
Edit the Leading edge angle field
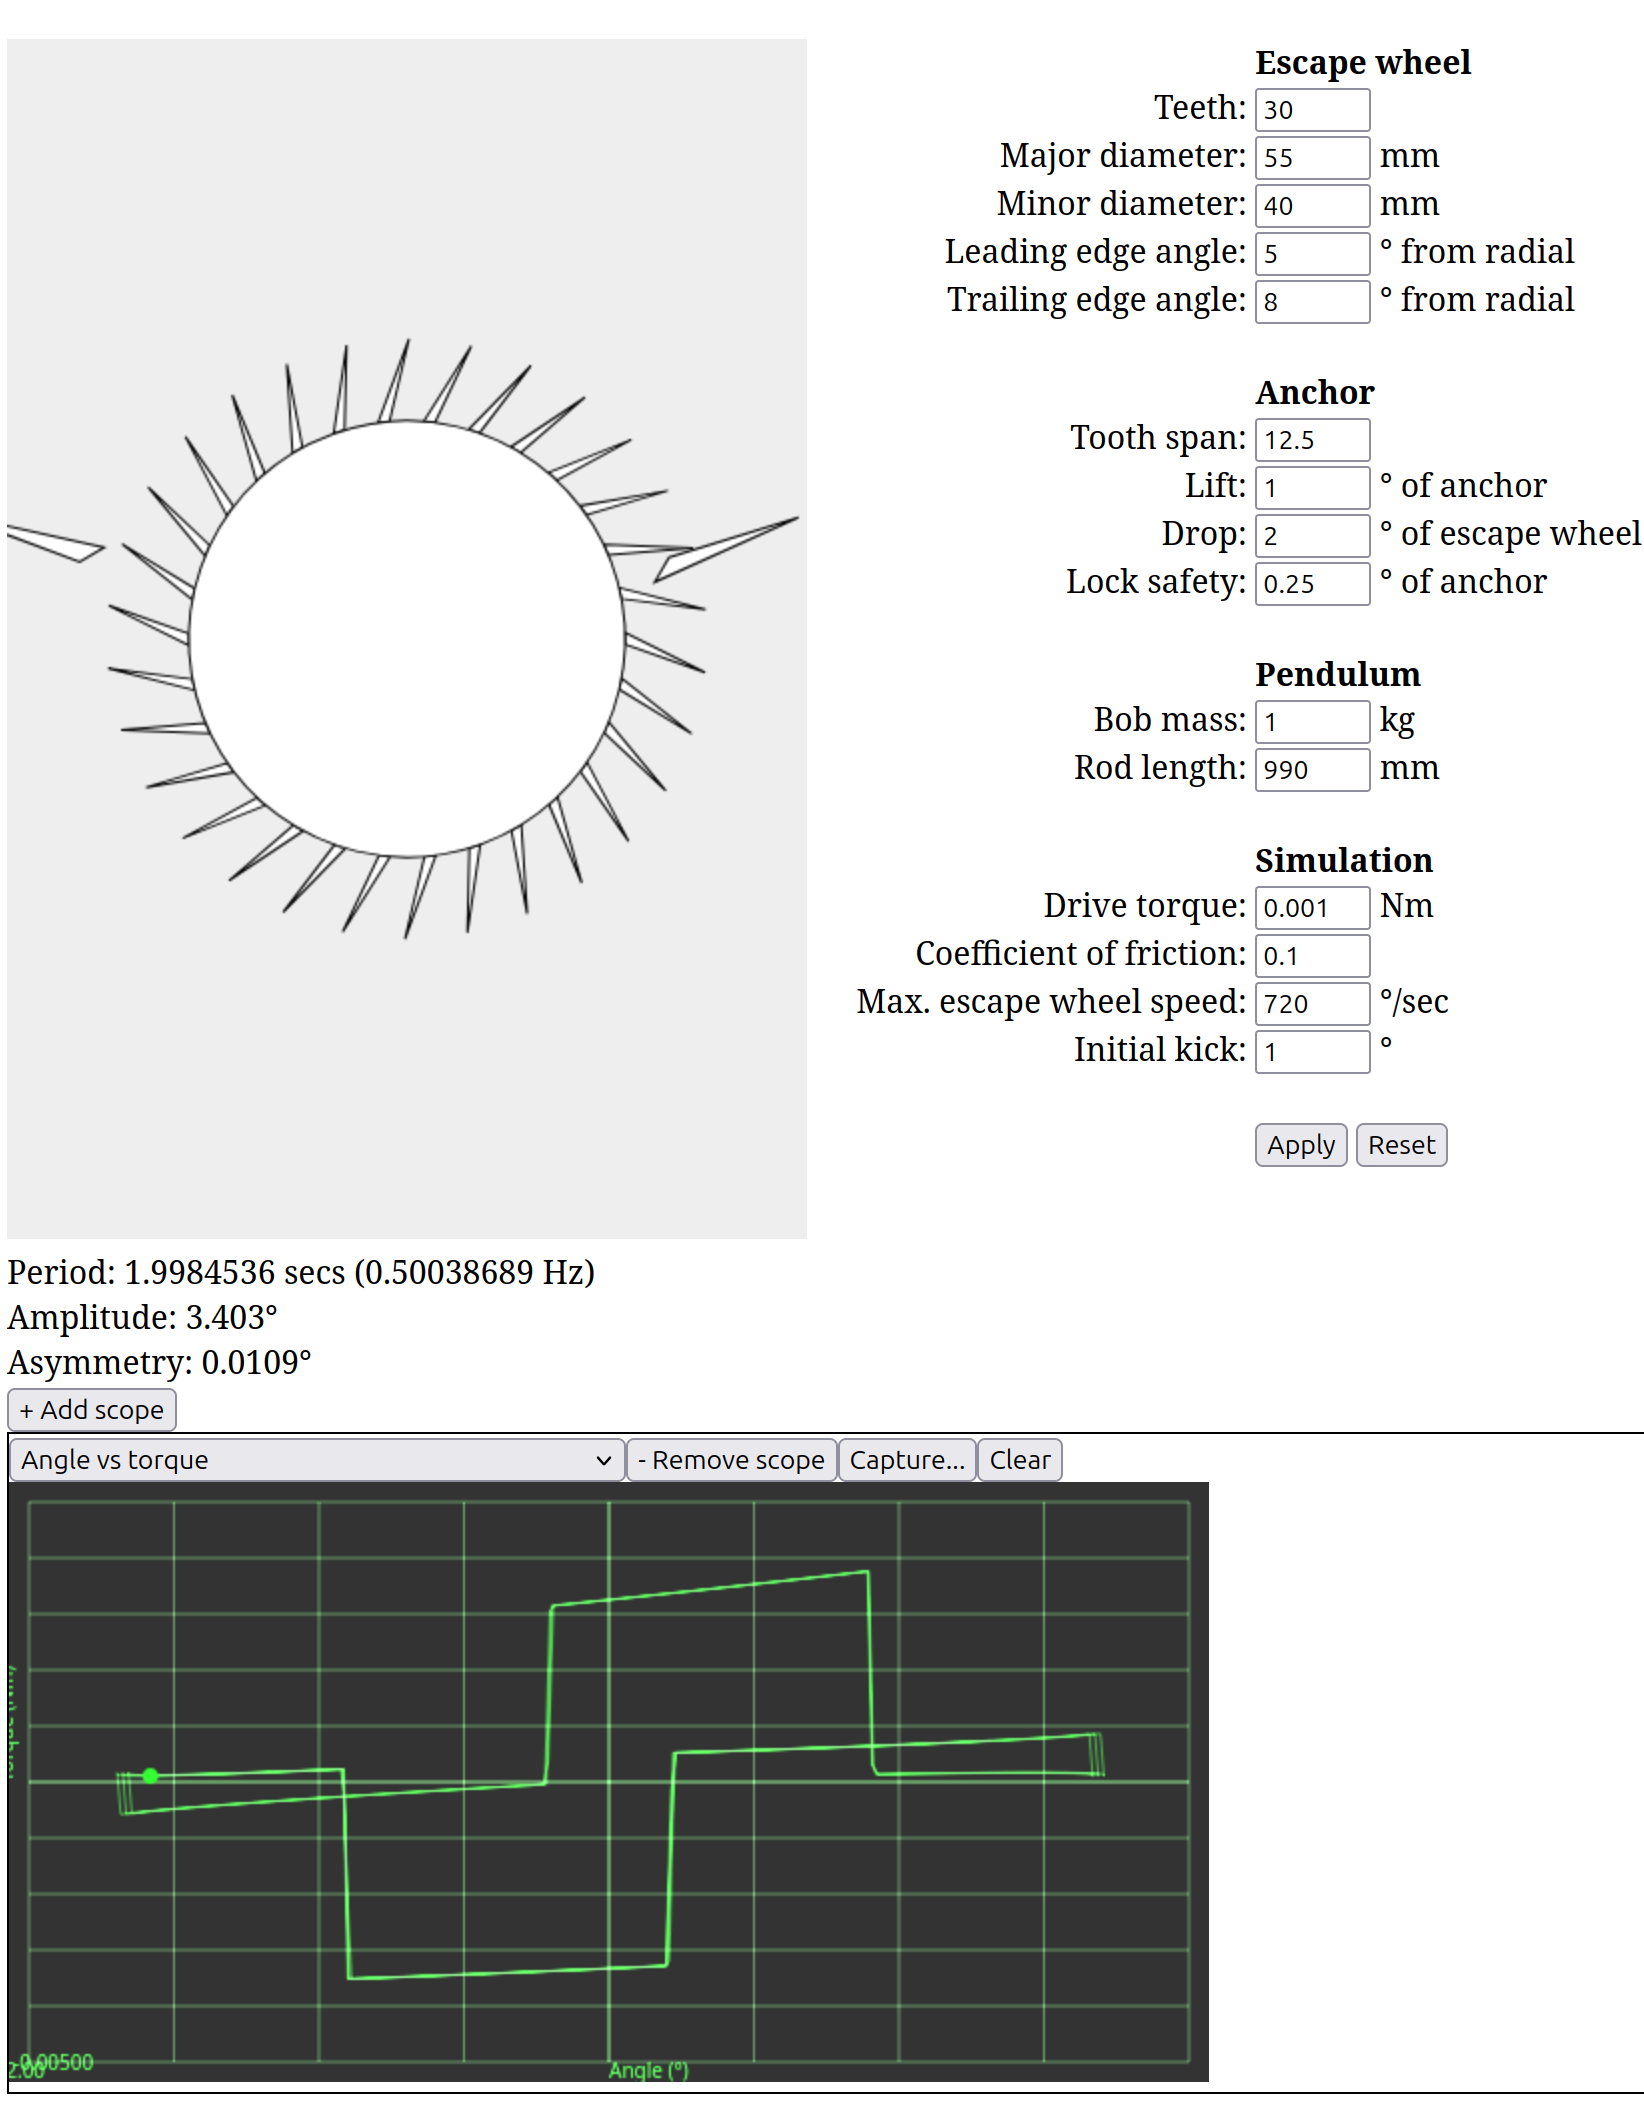pyautogui.click(x=1311, y=254)
